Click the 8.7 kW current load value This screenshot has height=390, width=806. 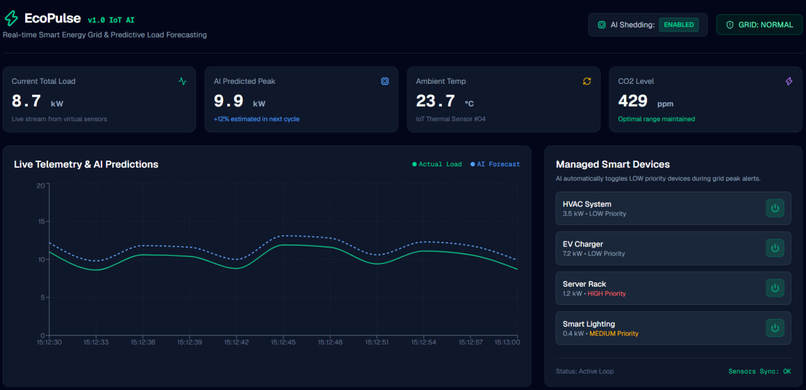pyautogui.click(x=37, y=102)
